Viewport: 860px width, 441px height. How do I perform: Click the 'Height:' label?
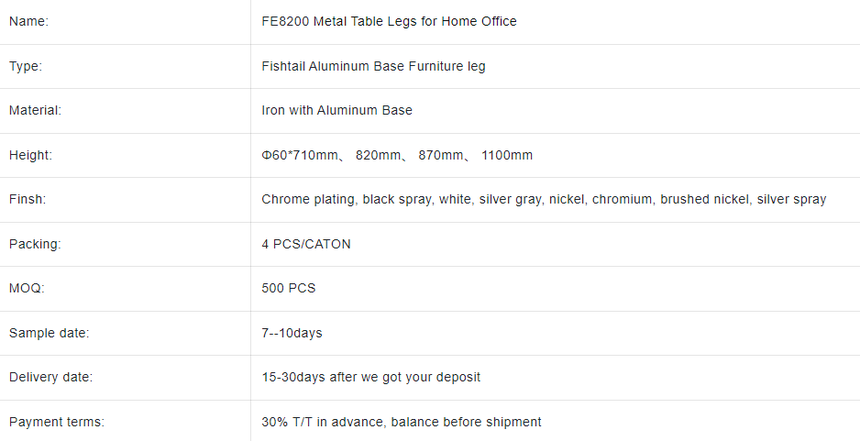(30, 155)
